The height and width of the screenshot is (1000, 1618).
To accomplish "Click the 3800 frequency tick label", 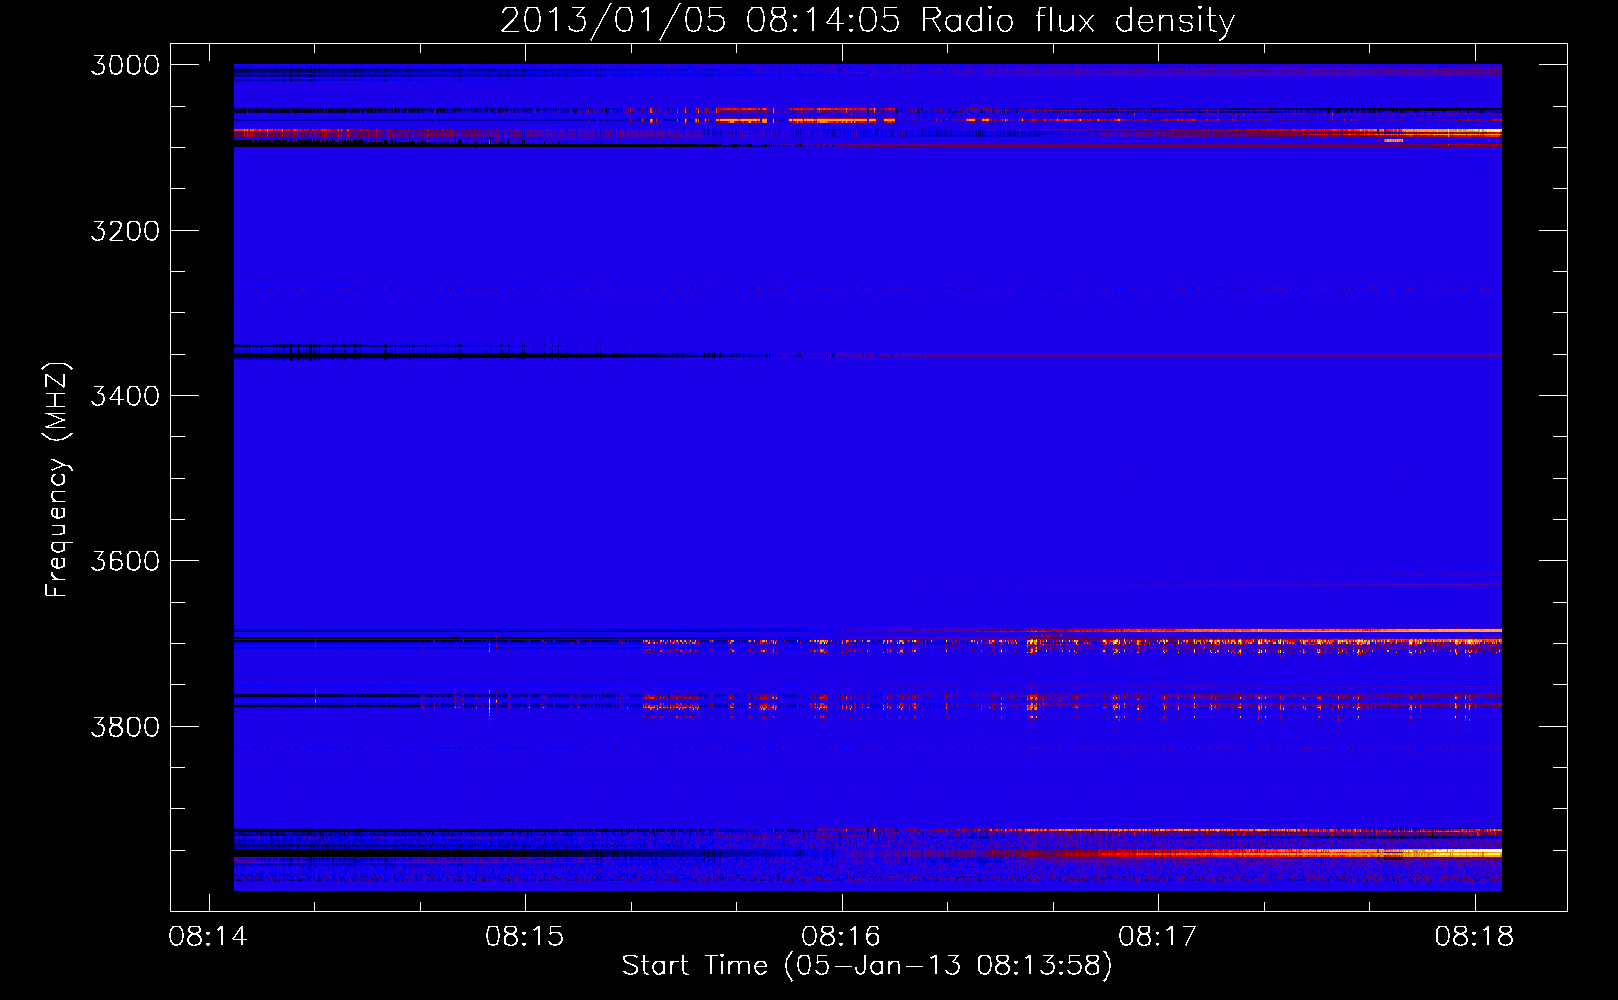I will click(125, 726).
